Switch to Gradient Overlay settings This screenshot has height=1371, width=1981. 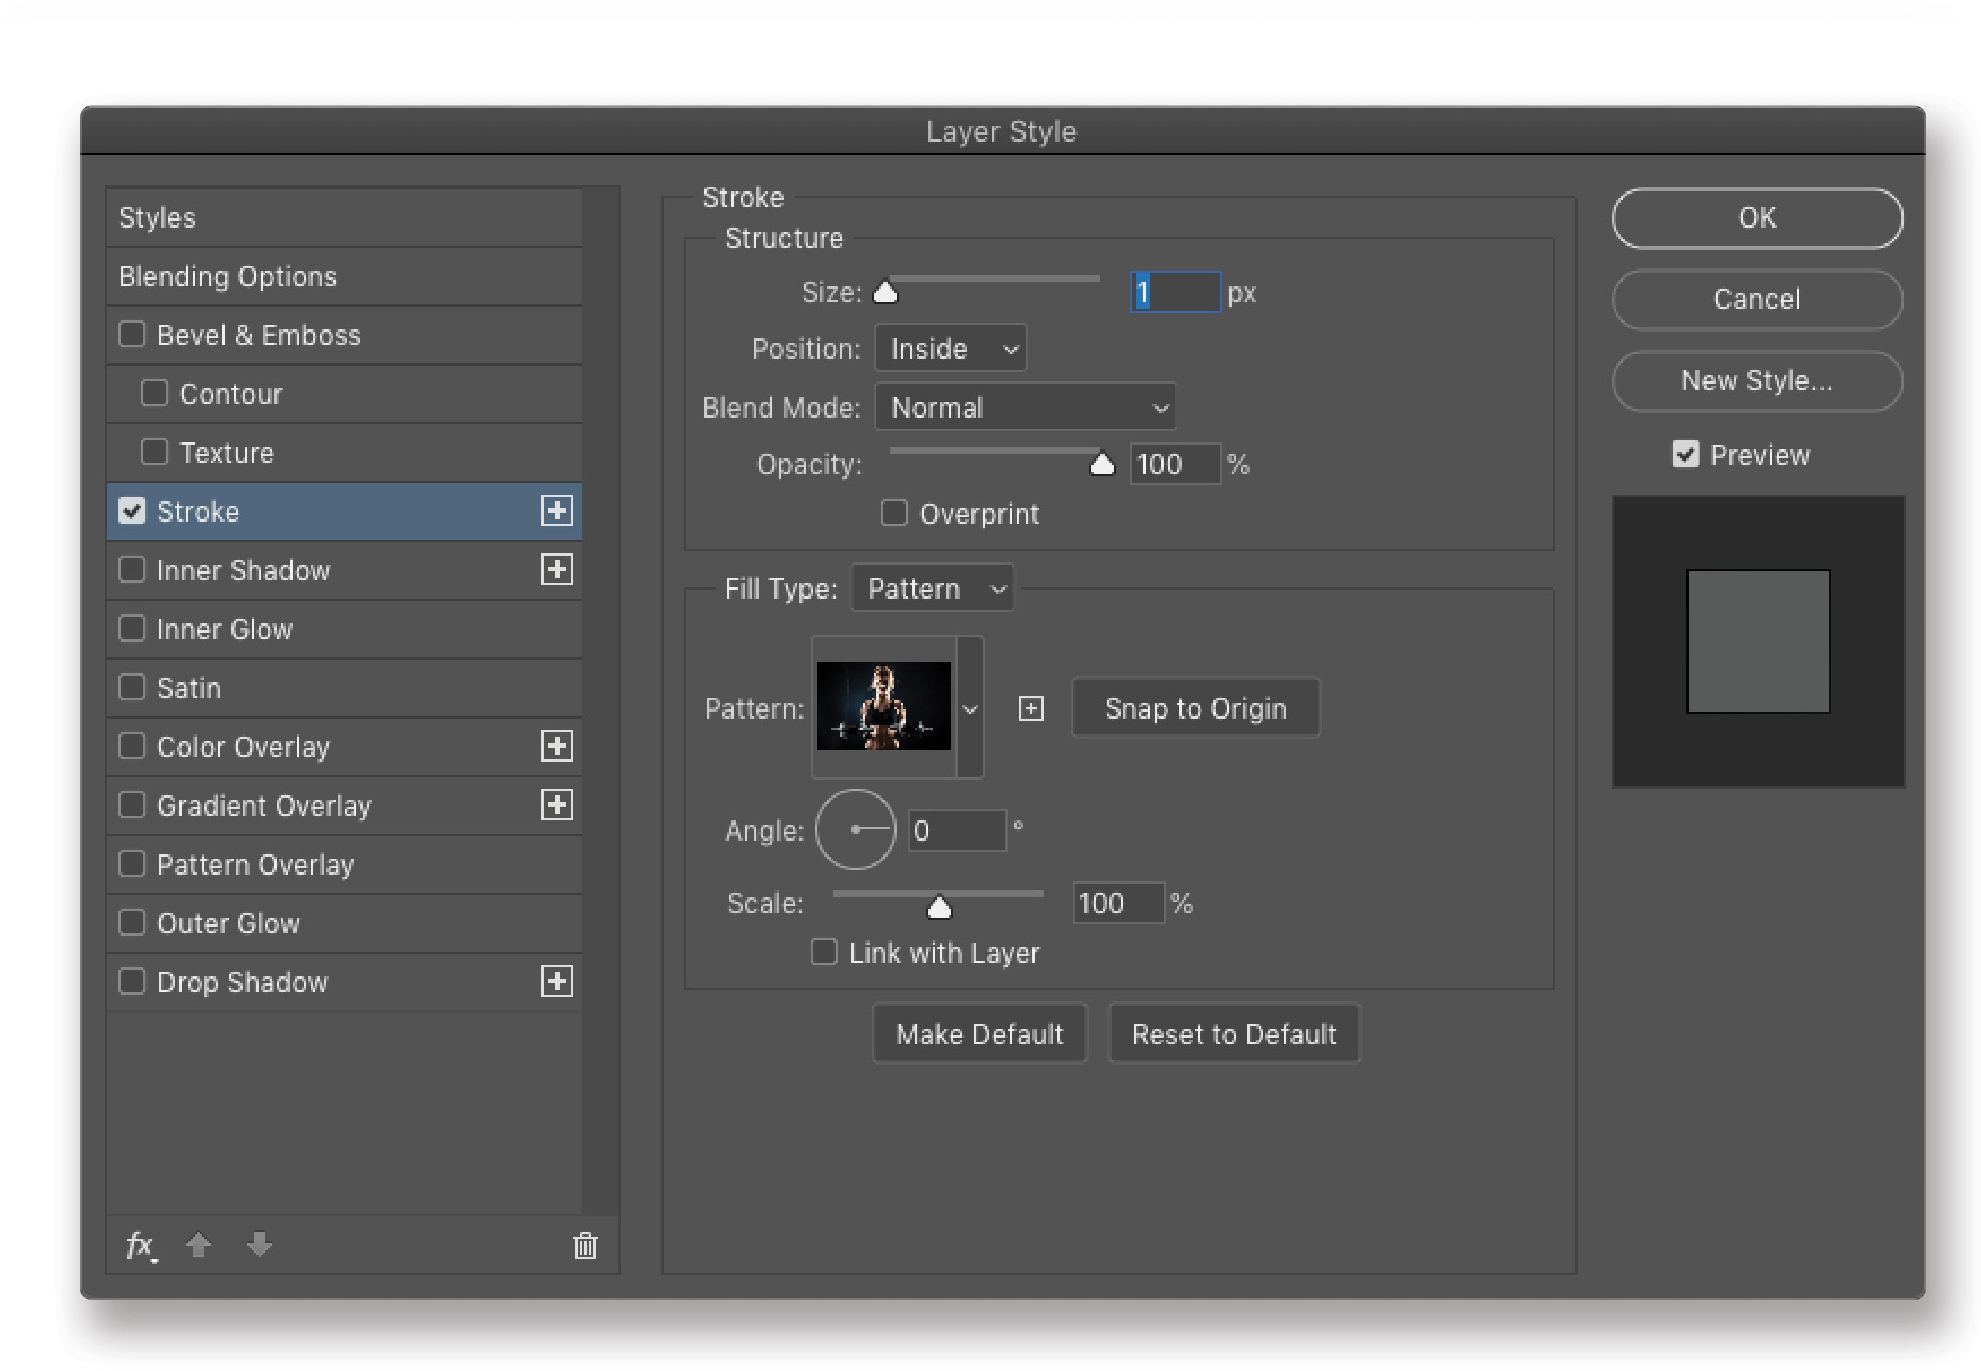tap(264, 805)
